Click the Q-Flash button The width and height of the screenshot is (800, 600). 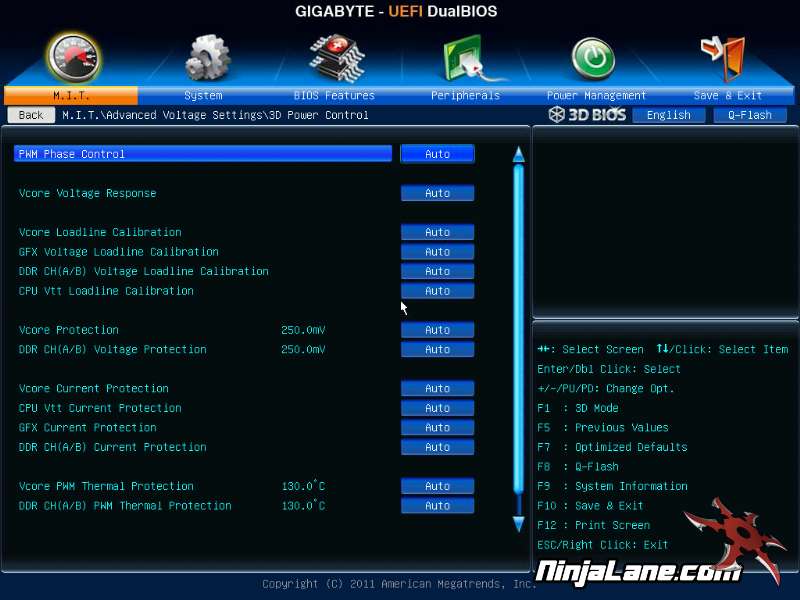[749, 115]
